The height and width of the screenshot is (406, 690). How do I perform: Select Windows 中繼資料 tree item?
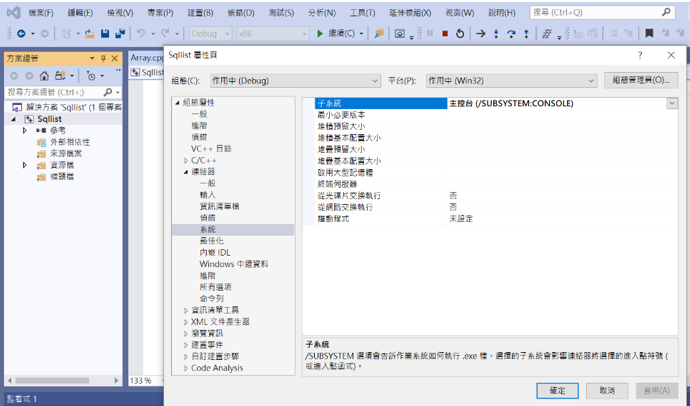(x=234, y=264)
